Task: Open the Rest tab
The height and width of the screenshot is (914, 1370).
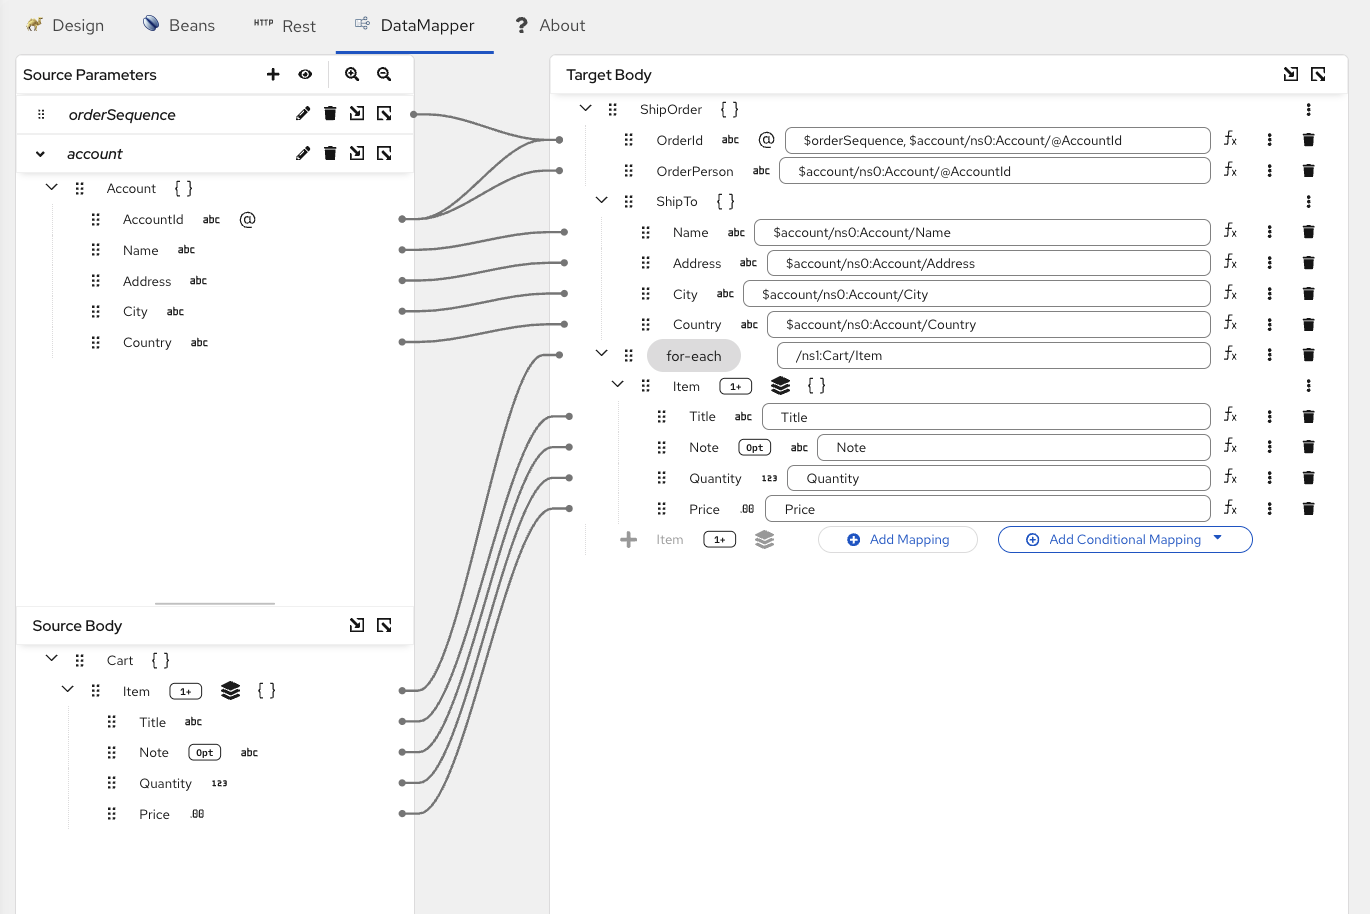Action: pyautogui.click(x=285, y=25)
